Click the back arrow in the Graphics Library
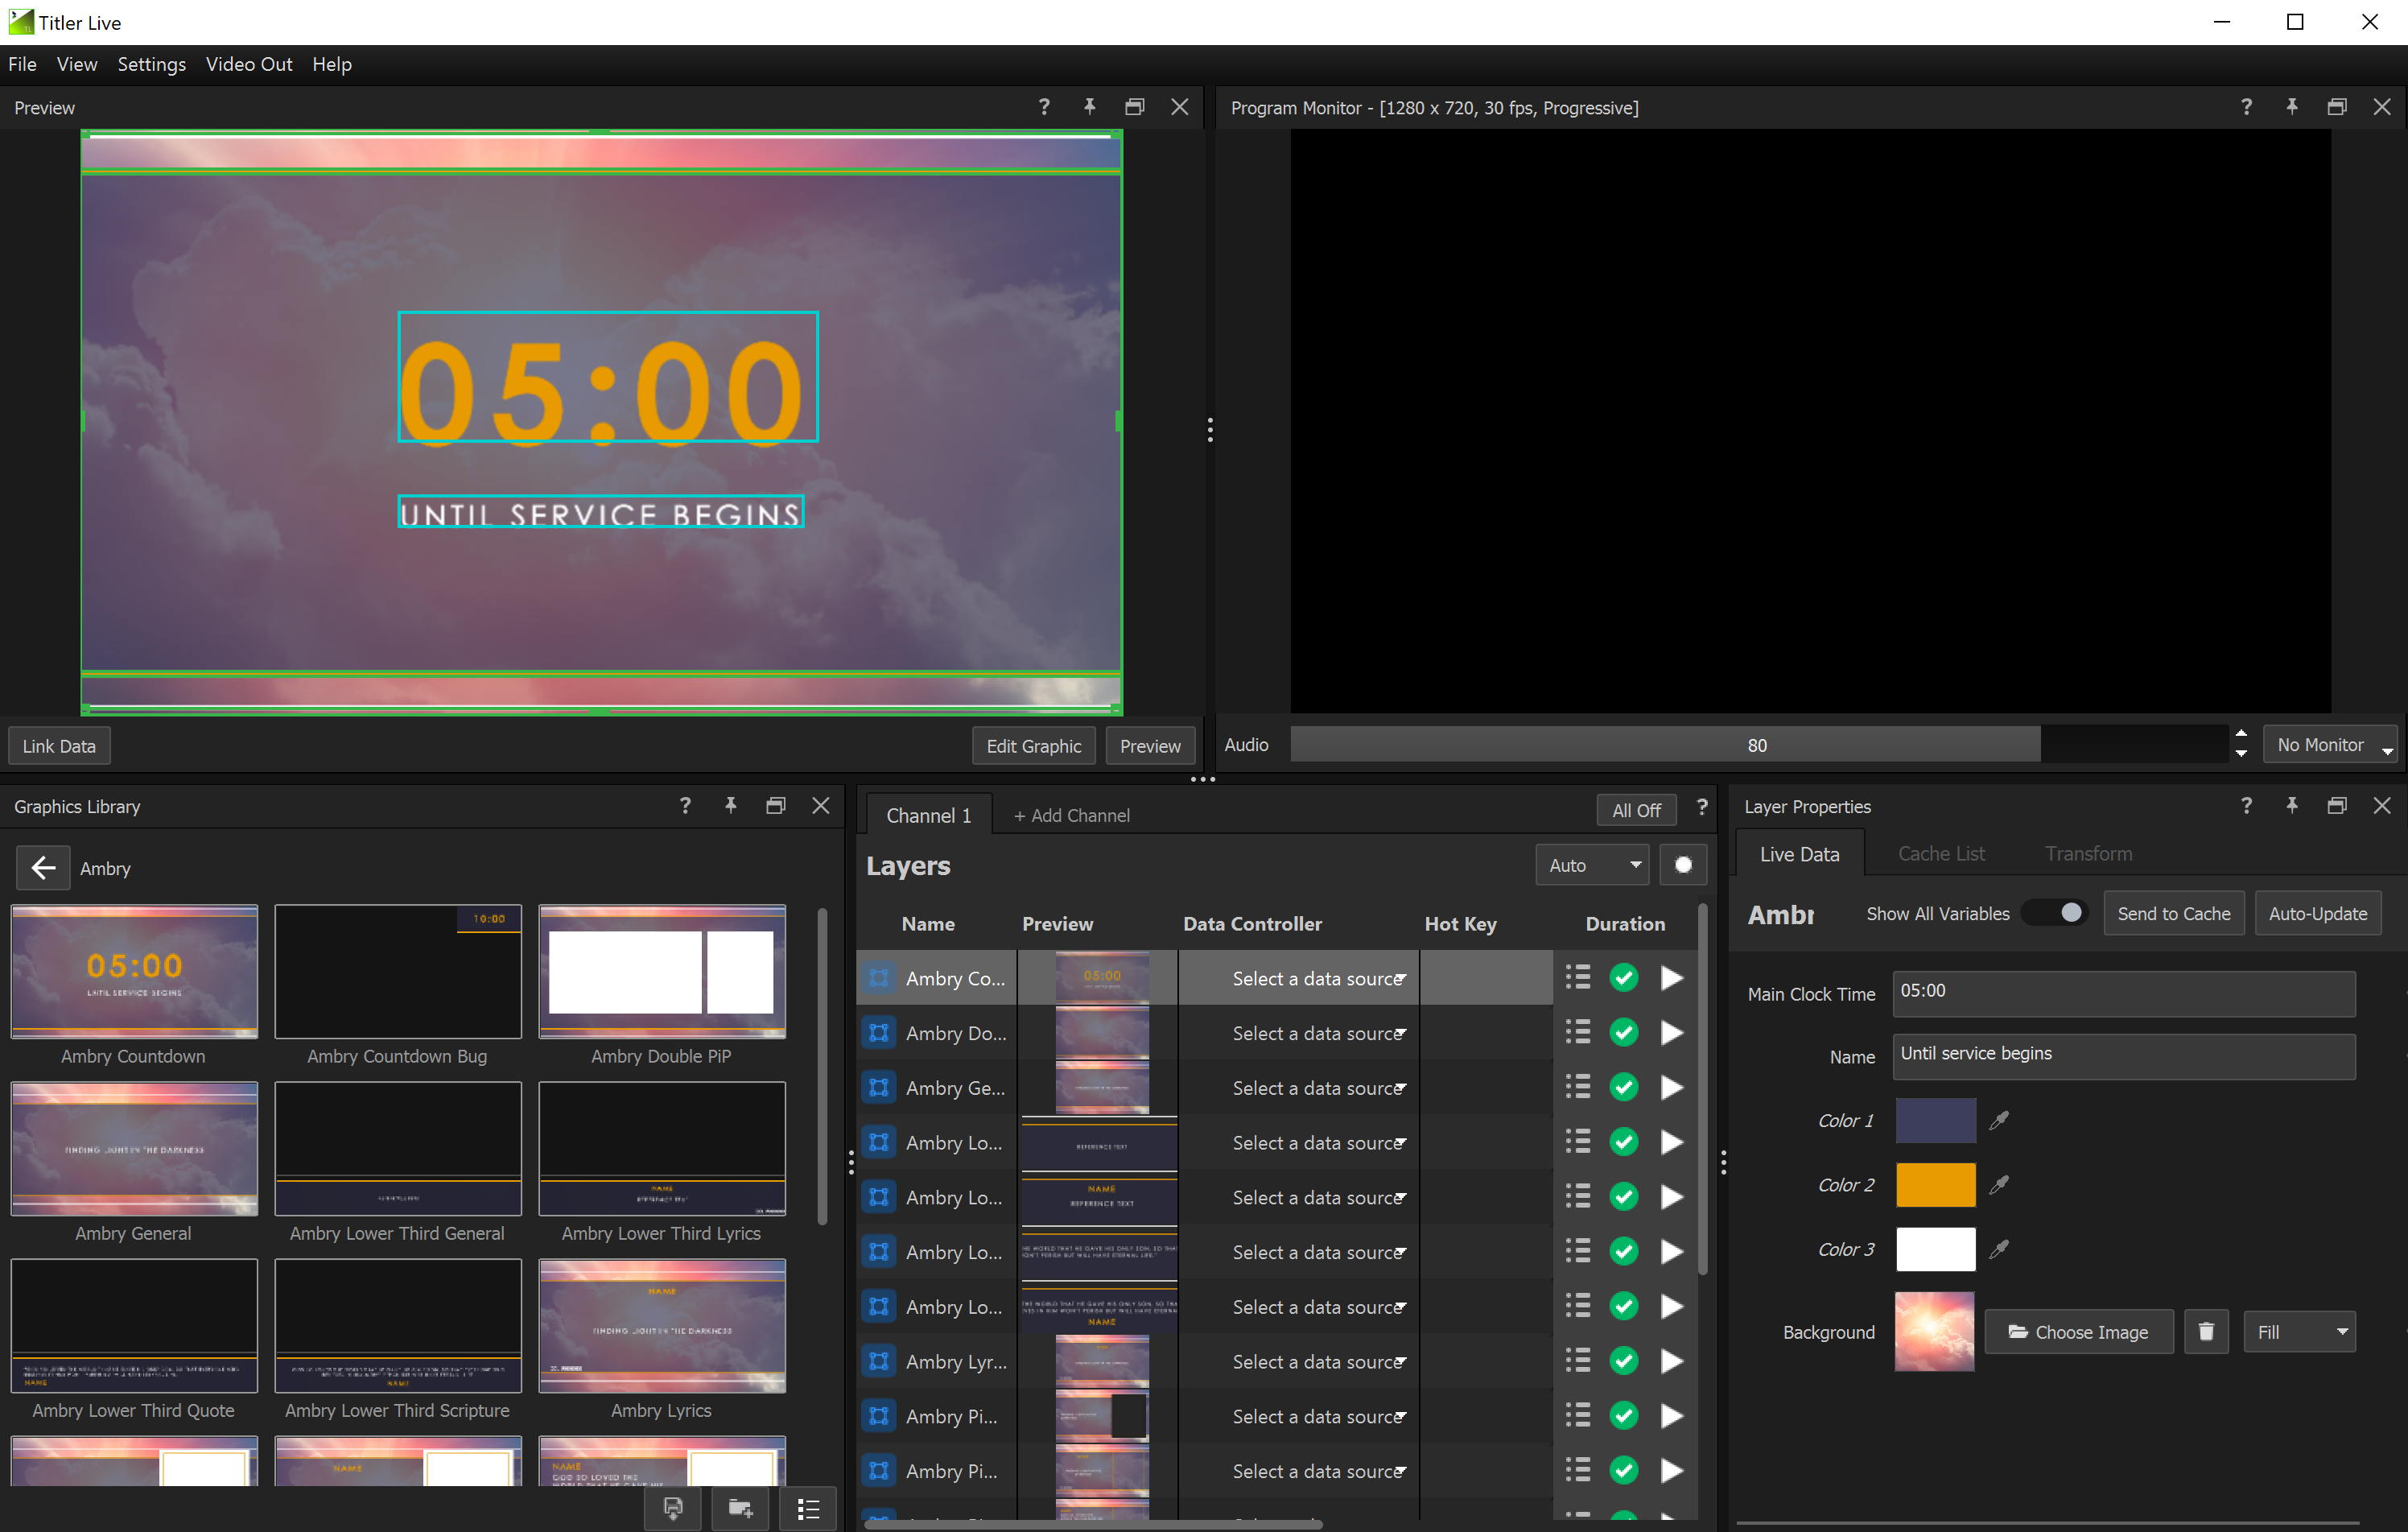 tap(43, 868)
